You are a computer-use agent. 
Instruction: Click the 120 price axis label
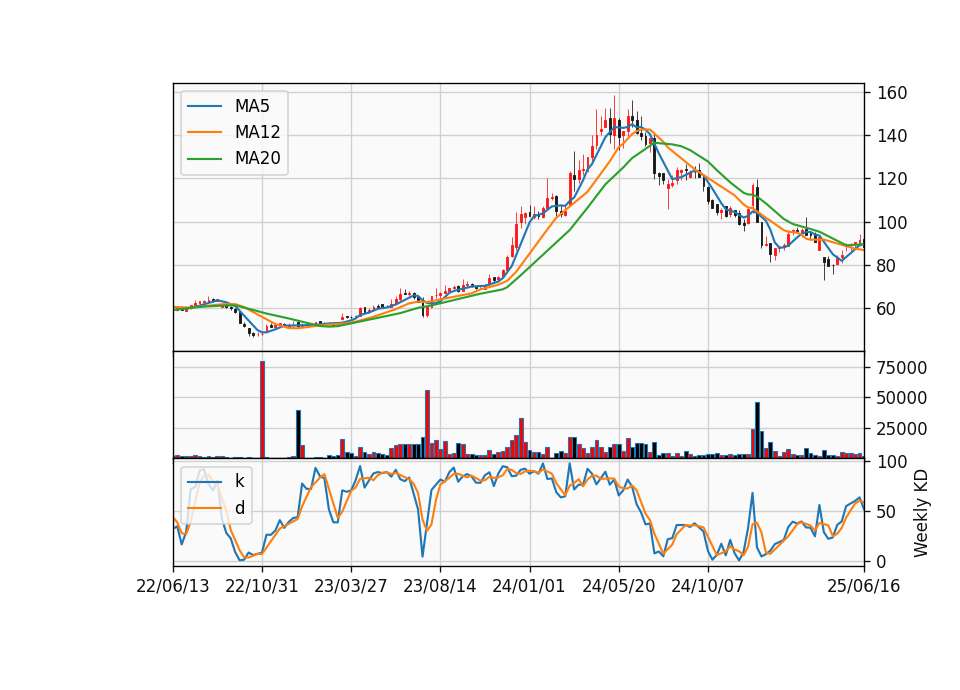pos(892,179)
